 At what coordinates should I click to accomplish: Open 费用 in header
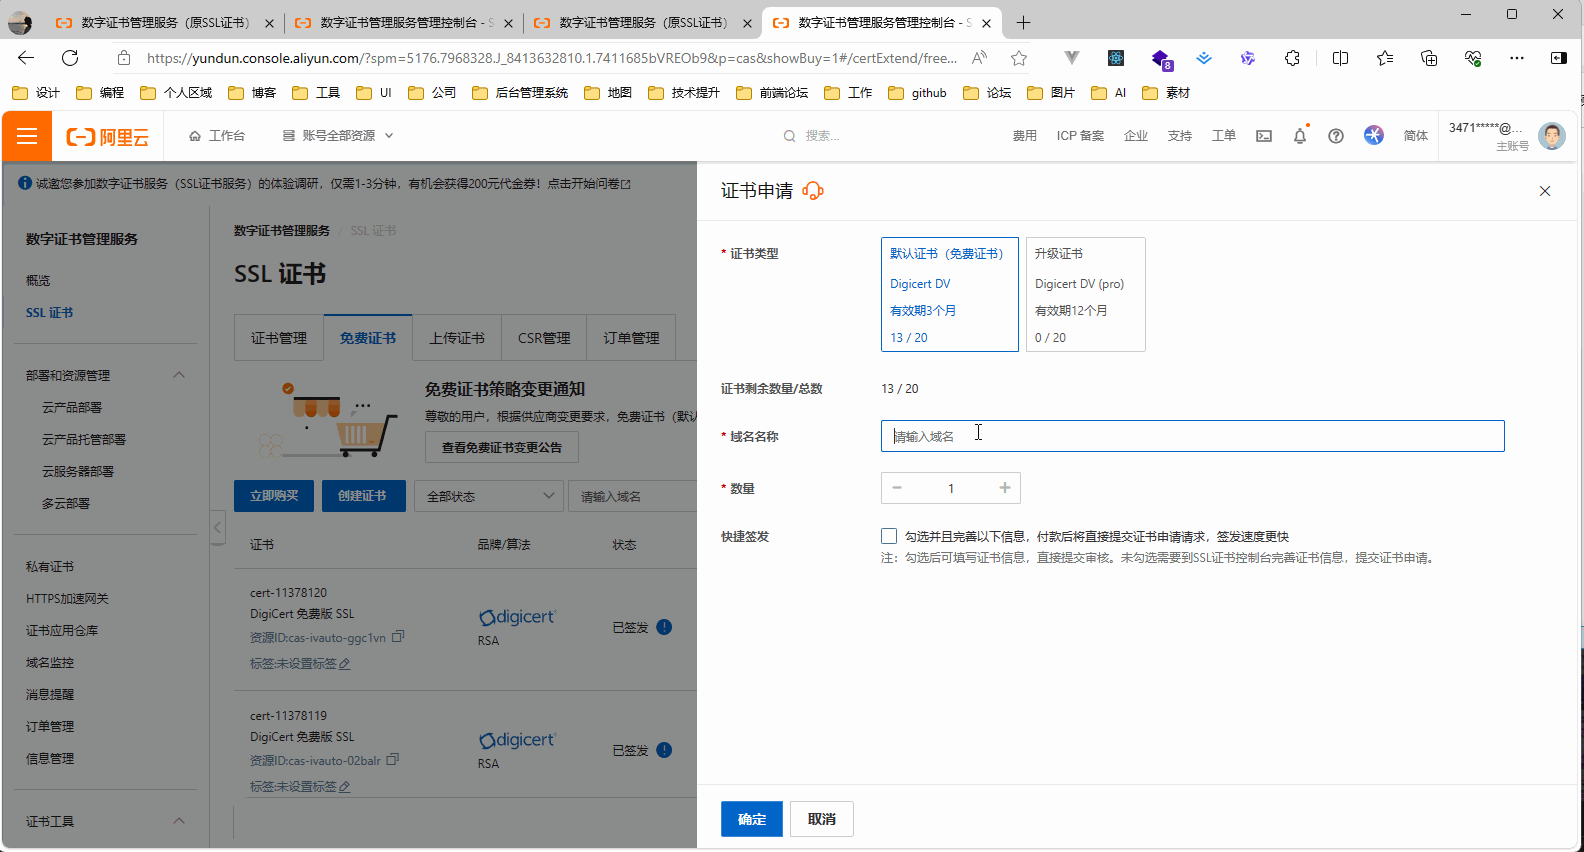point(1024,136)
